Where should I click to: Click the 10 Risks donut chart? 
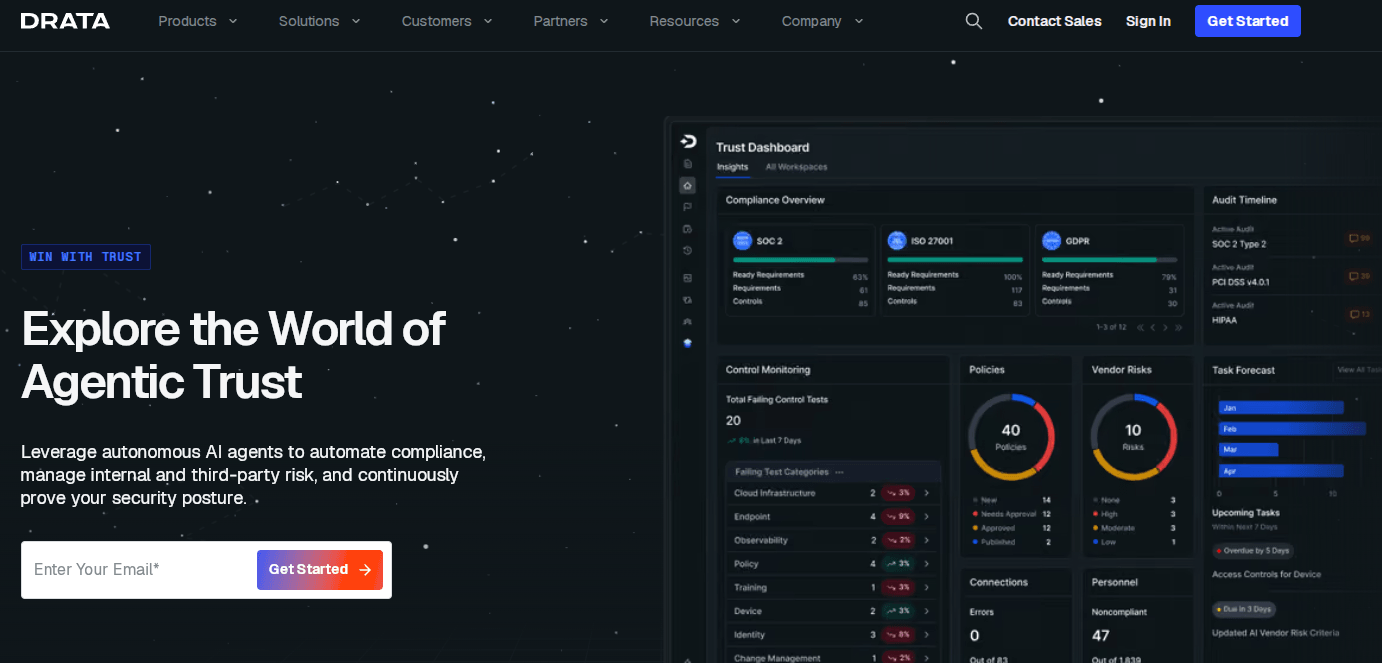coord(1133,437)
